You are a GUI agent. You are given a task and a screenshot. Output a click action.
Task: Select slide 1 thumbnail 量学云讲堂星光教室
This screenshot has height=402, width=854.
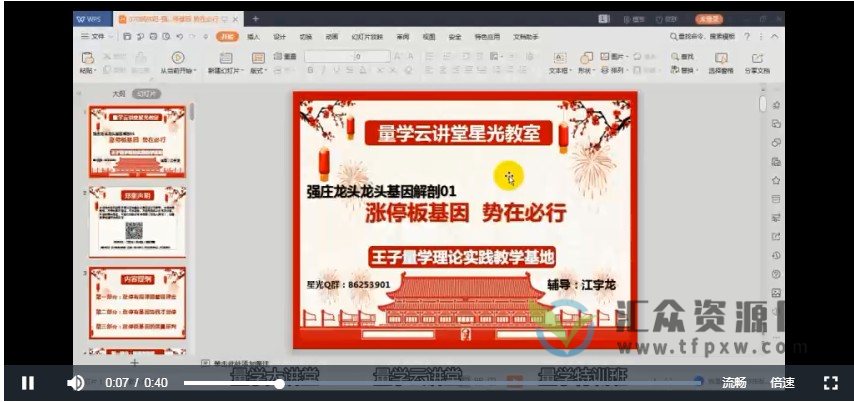(137, 142)
